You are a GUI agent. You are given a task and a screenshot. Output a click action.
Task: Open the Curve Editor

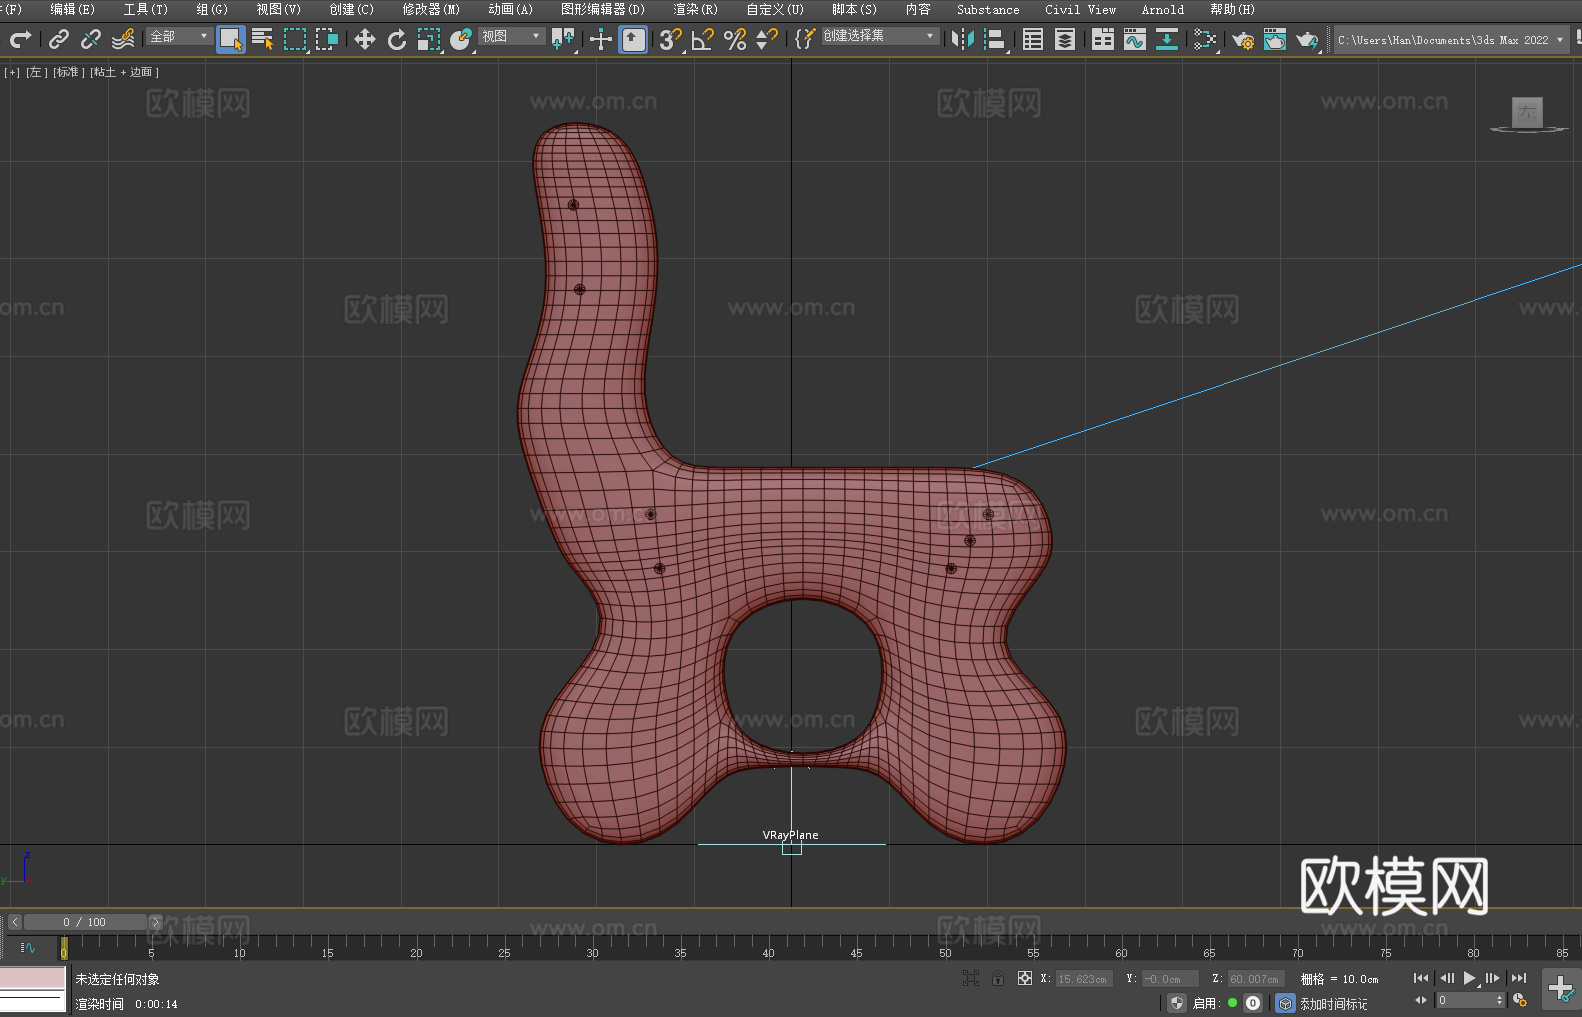pos(1135,39)
